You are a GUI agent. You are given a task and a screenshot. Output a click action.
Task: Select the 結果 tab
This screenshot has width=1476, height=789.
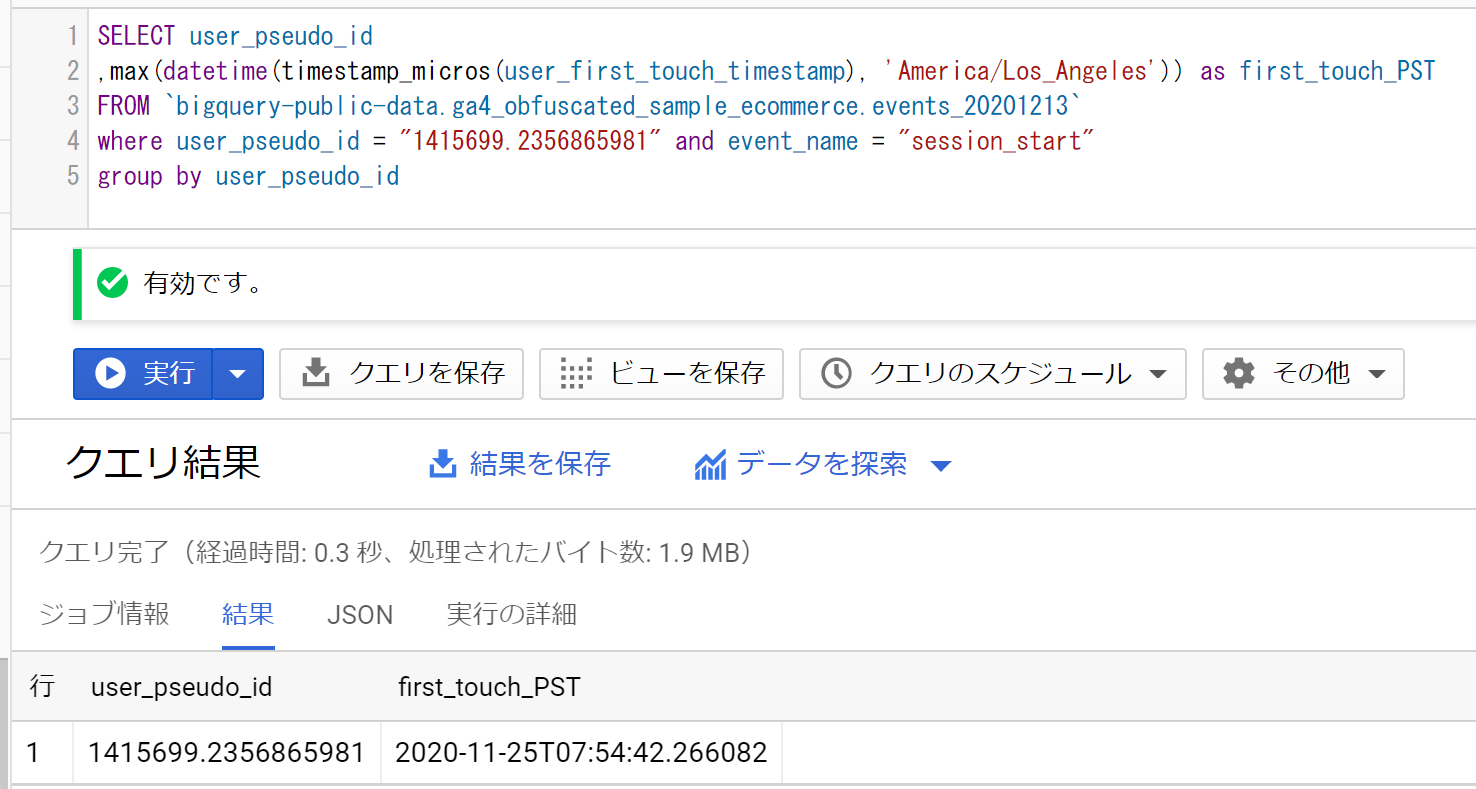pos(248,614)
